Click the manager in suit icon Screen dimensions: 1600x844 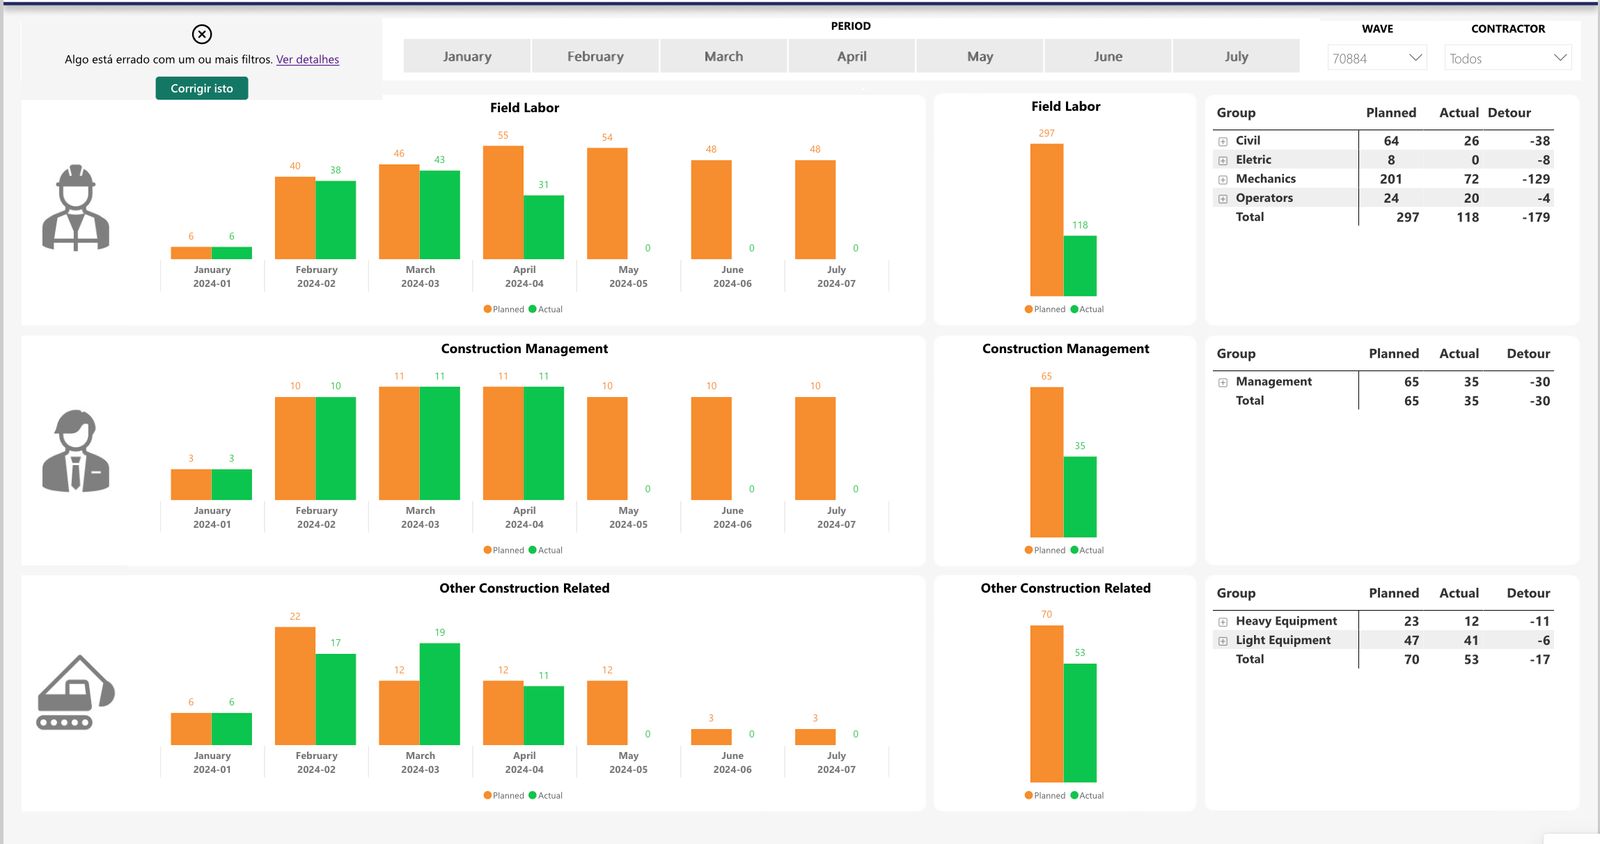(76, 451)
